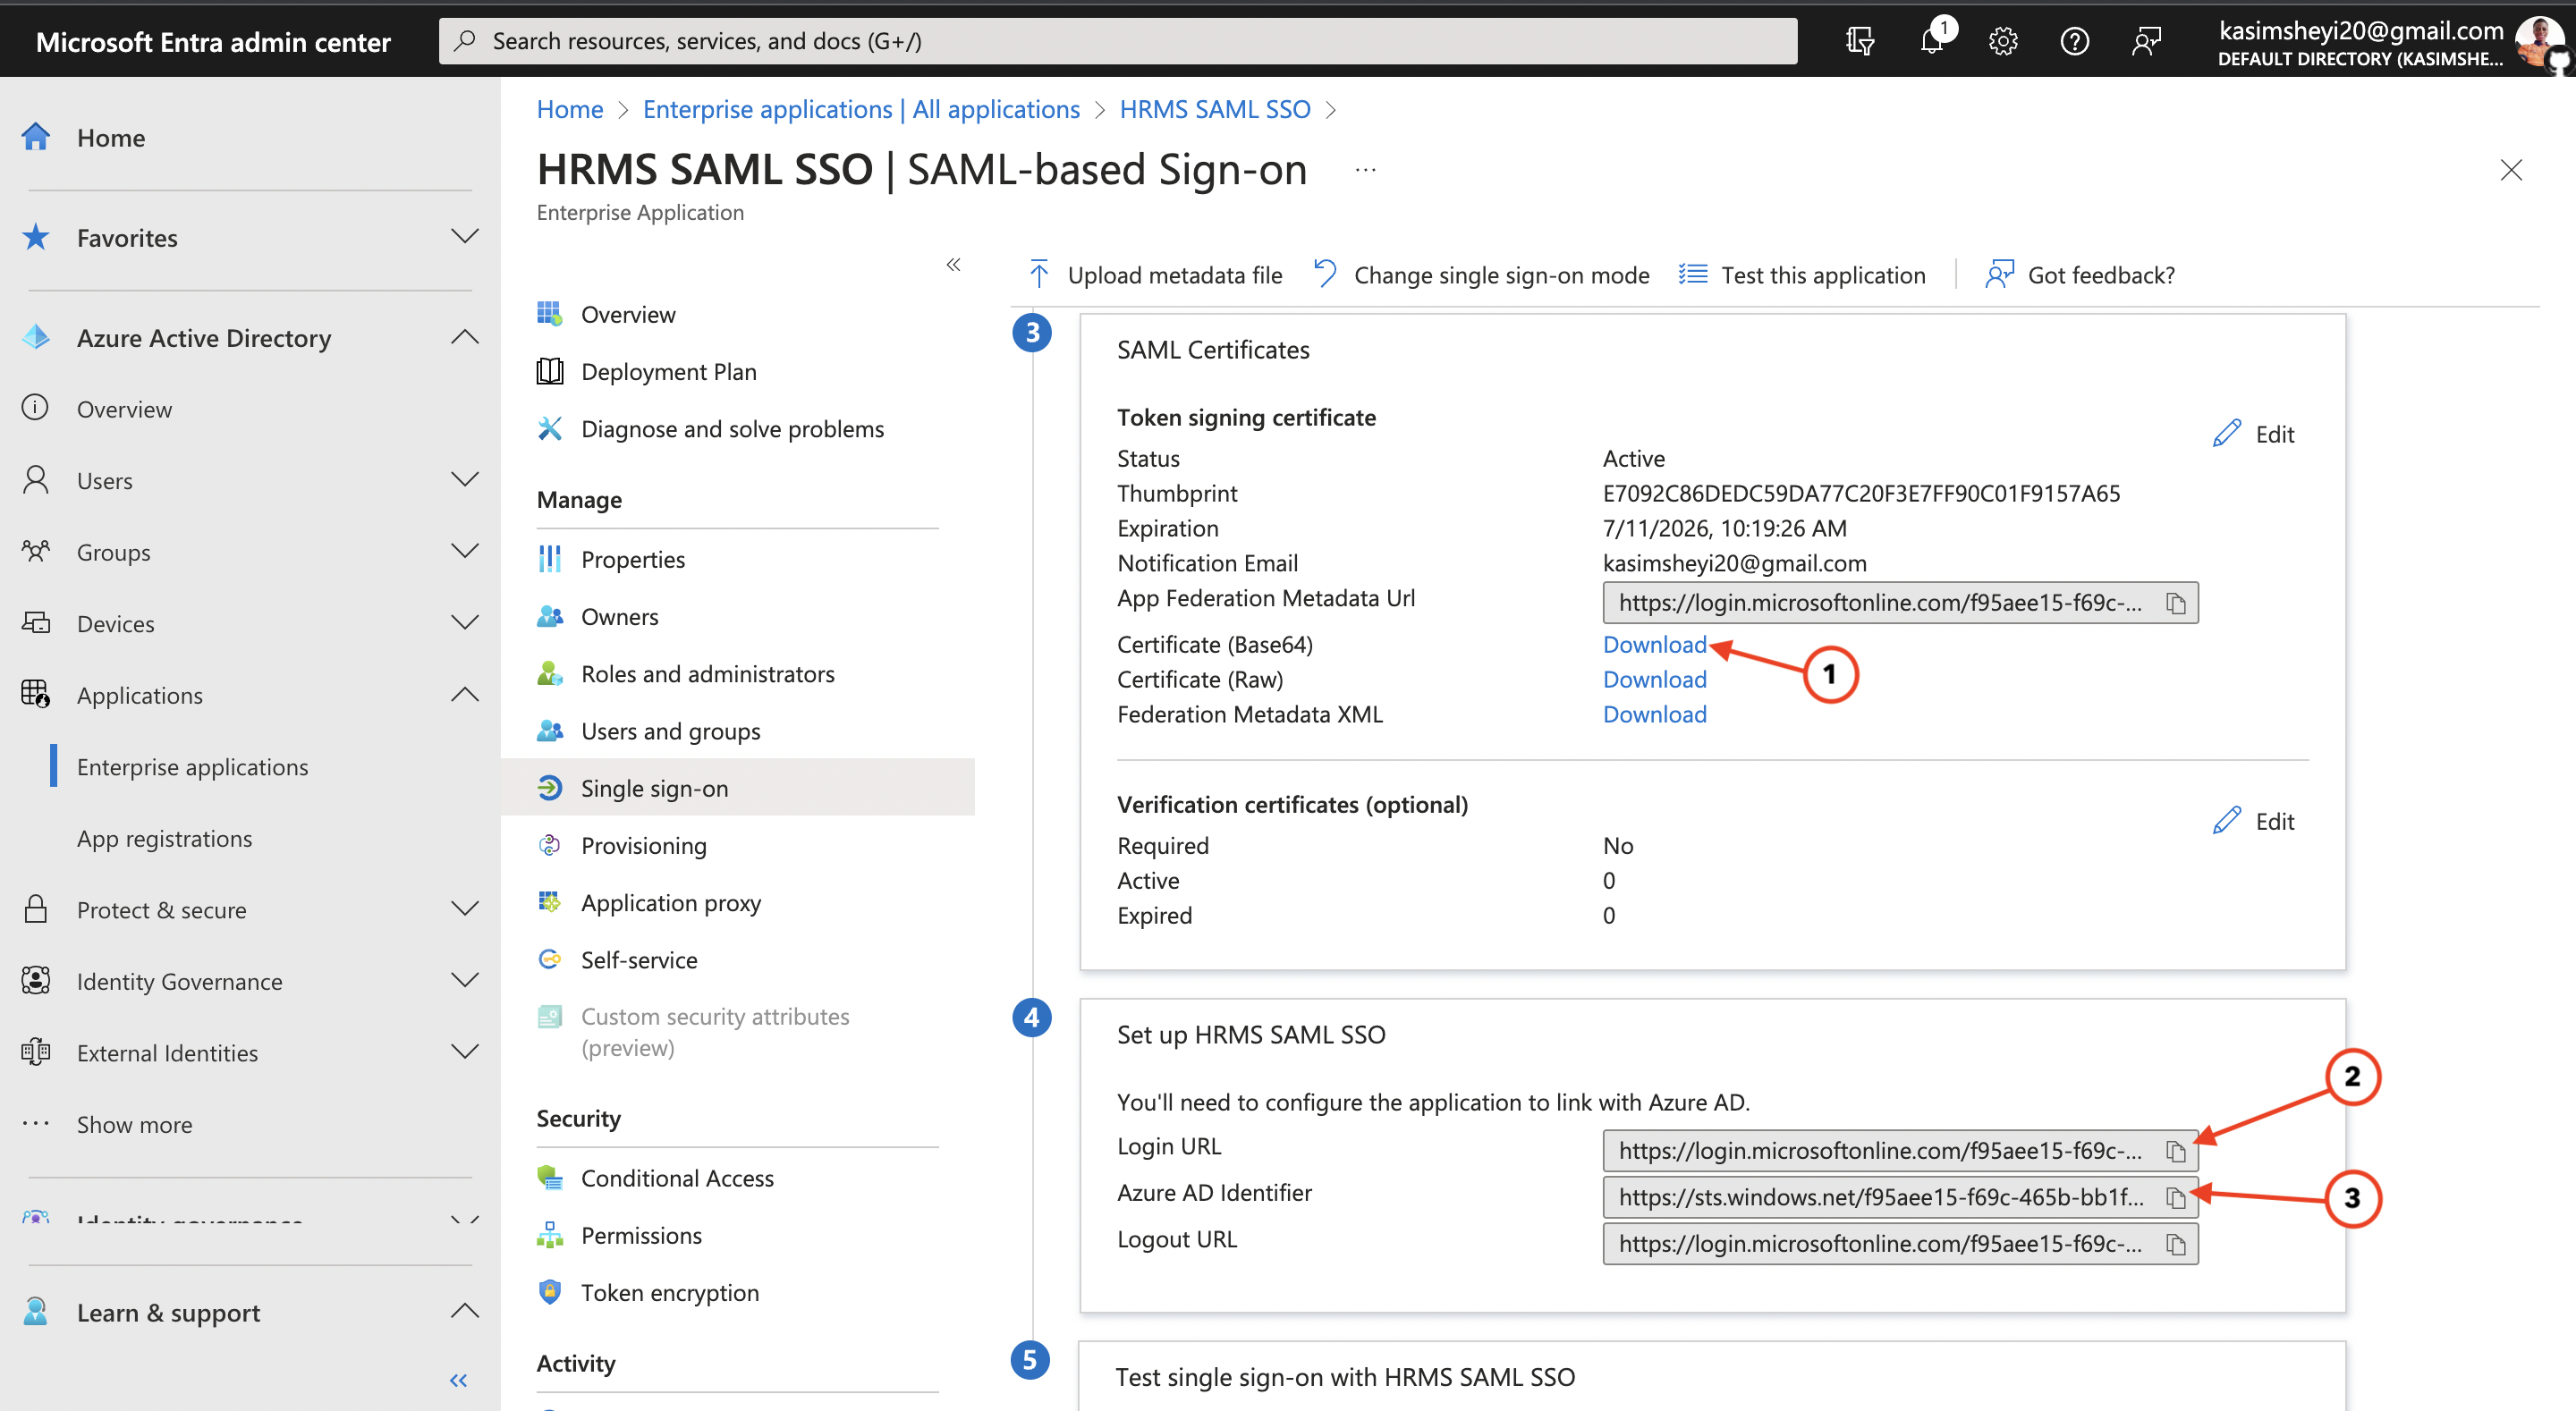Copy the App Federation Metadata Url
Screen dimensions: 2576x1411
2175,603
